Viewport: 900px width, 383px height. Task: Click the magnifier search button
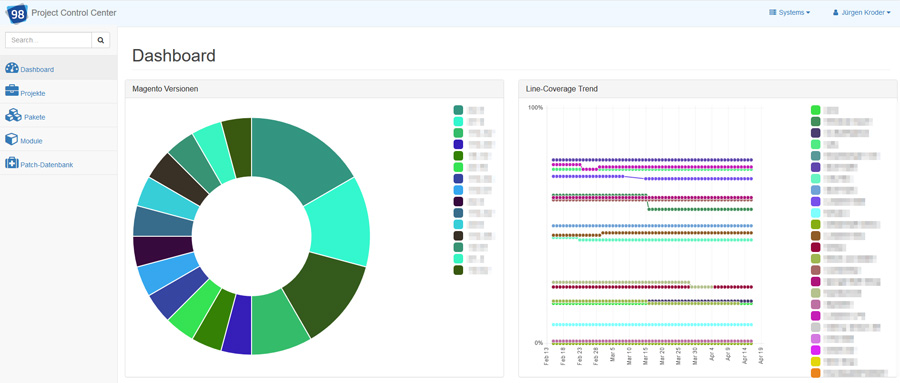[x=100, y=40]
